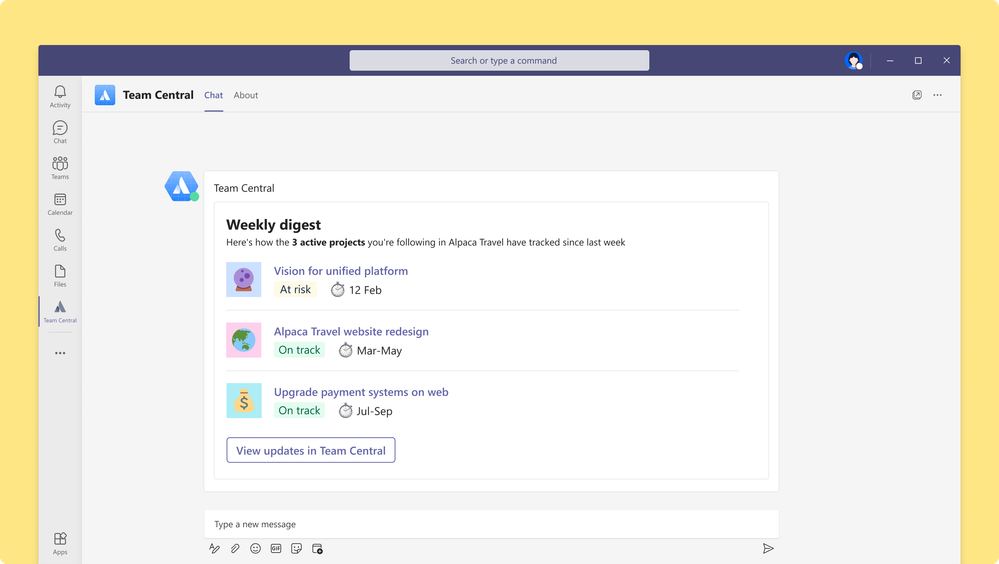The height and width of the screenshot is (564, 999).
Task: Show more apps ellipsis in sidebar
Action: (x=60, y=352)
